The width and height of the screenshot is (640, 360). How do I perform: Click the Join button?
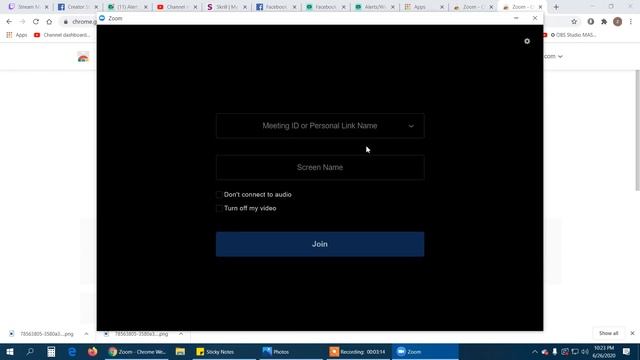[x=320, y=244]
